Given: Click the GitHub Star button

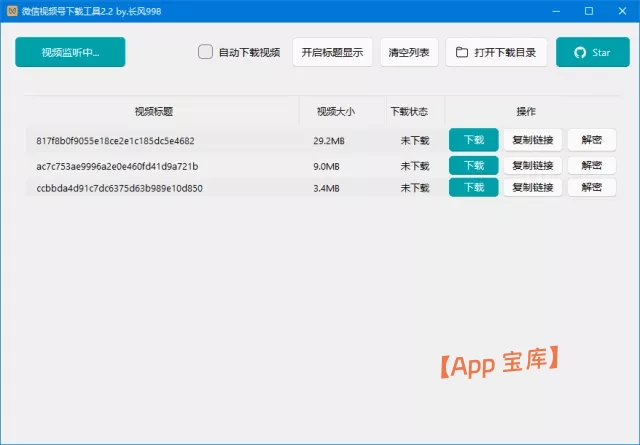Looking at the screenshot, I should (593, 52).
